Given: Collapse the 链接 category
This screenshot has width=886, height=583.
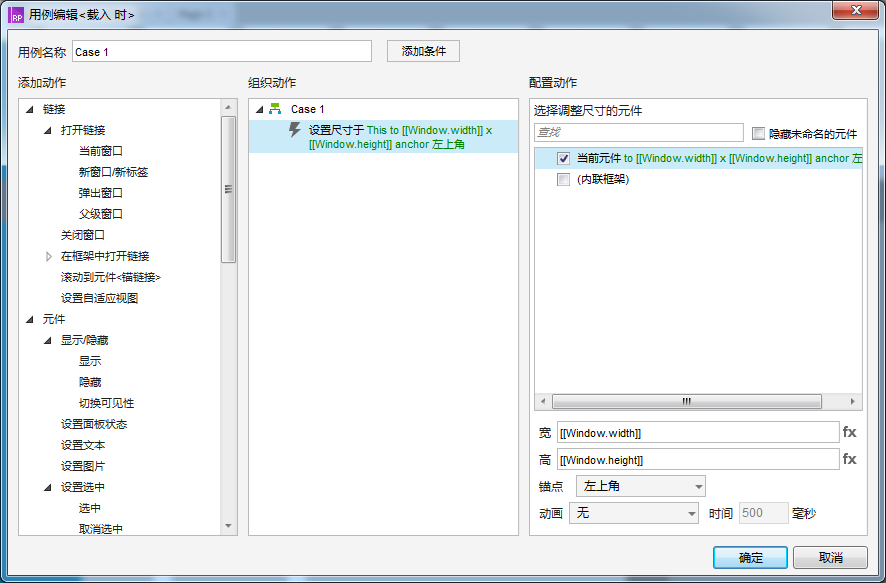Looking at the screenshot, I should coord(30,109).
